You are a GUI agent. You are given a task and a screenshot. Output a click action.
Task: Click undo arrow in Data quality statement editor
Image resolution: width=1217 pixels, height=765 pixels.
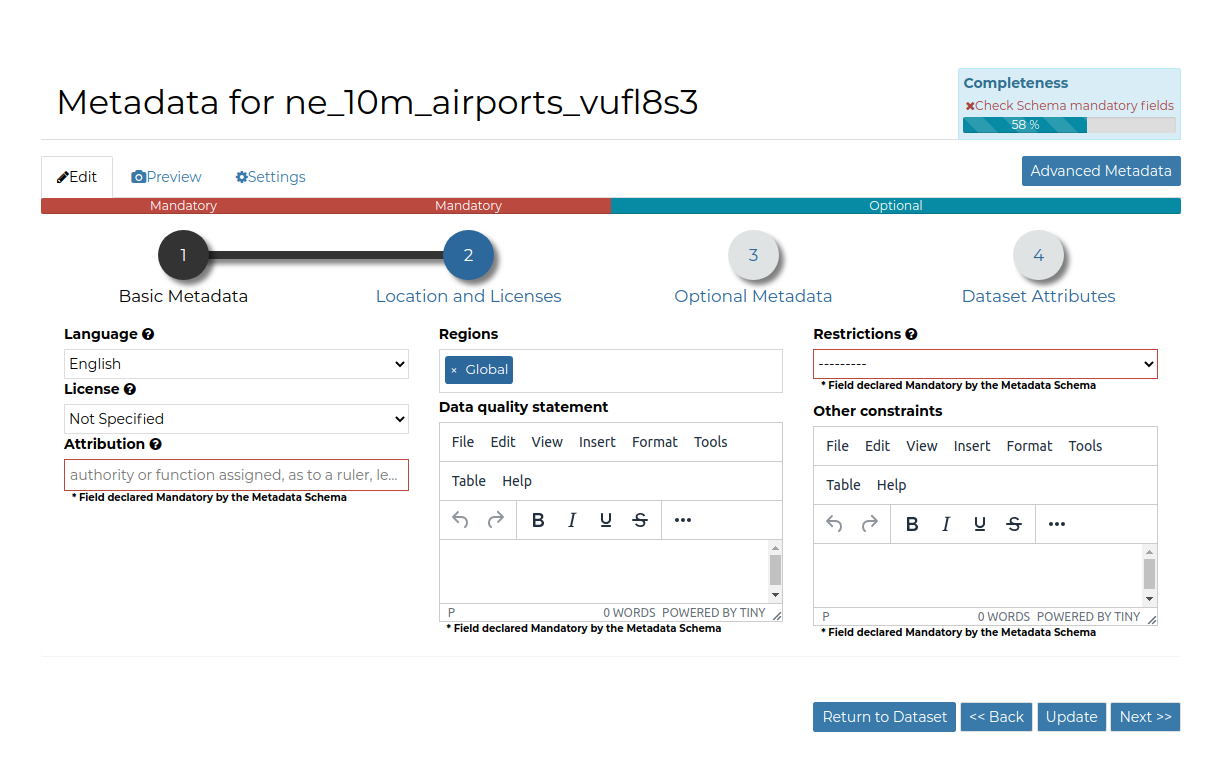tap(459, 519)
